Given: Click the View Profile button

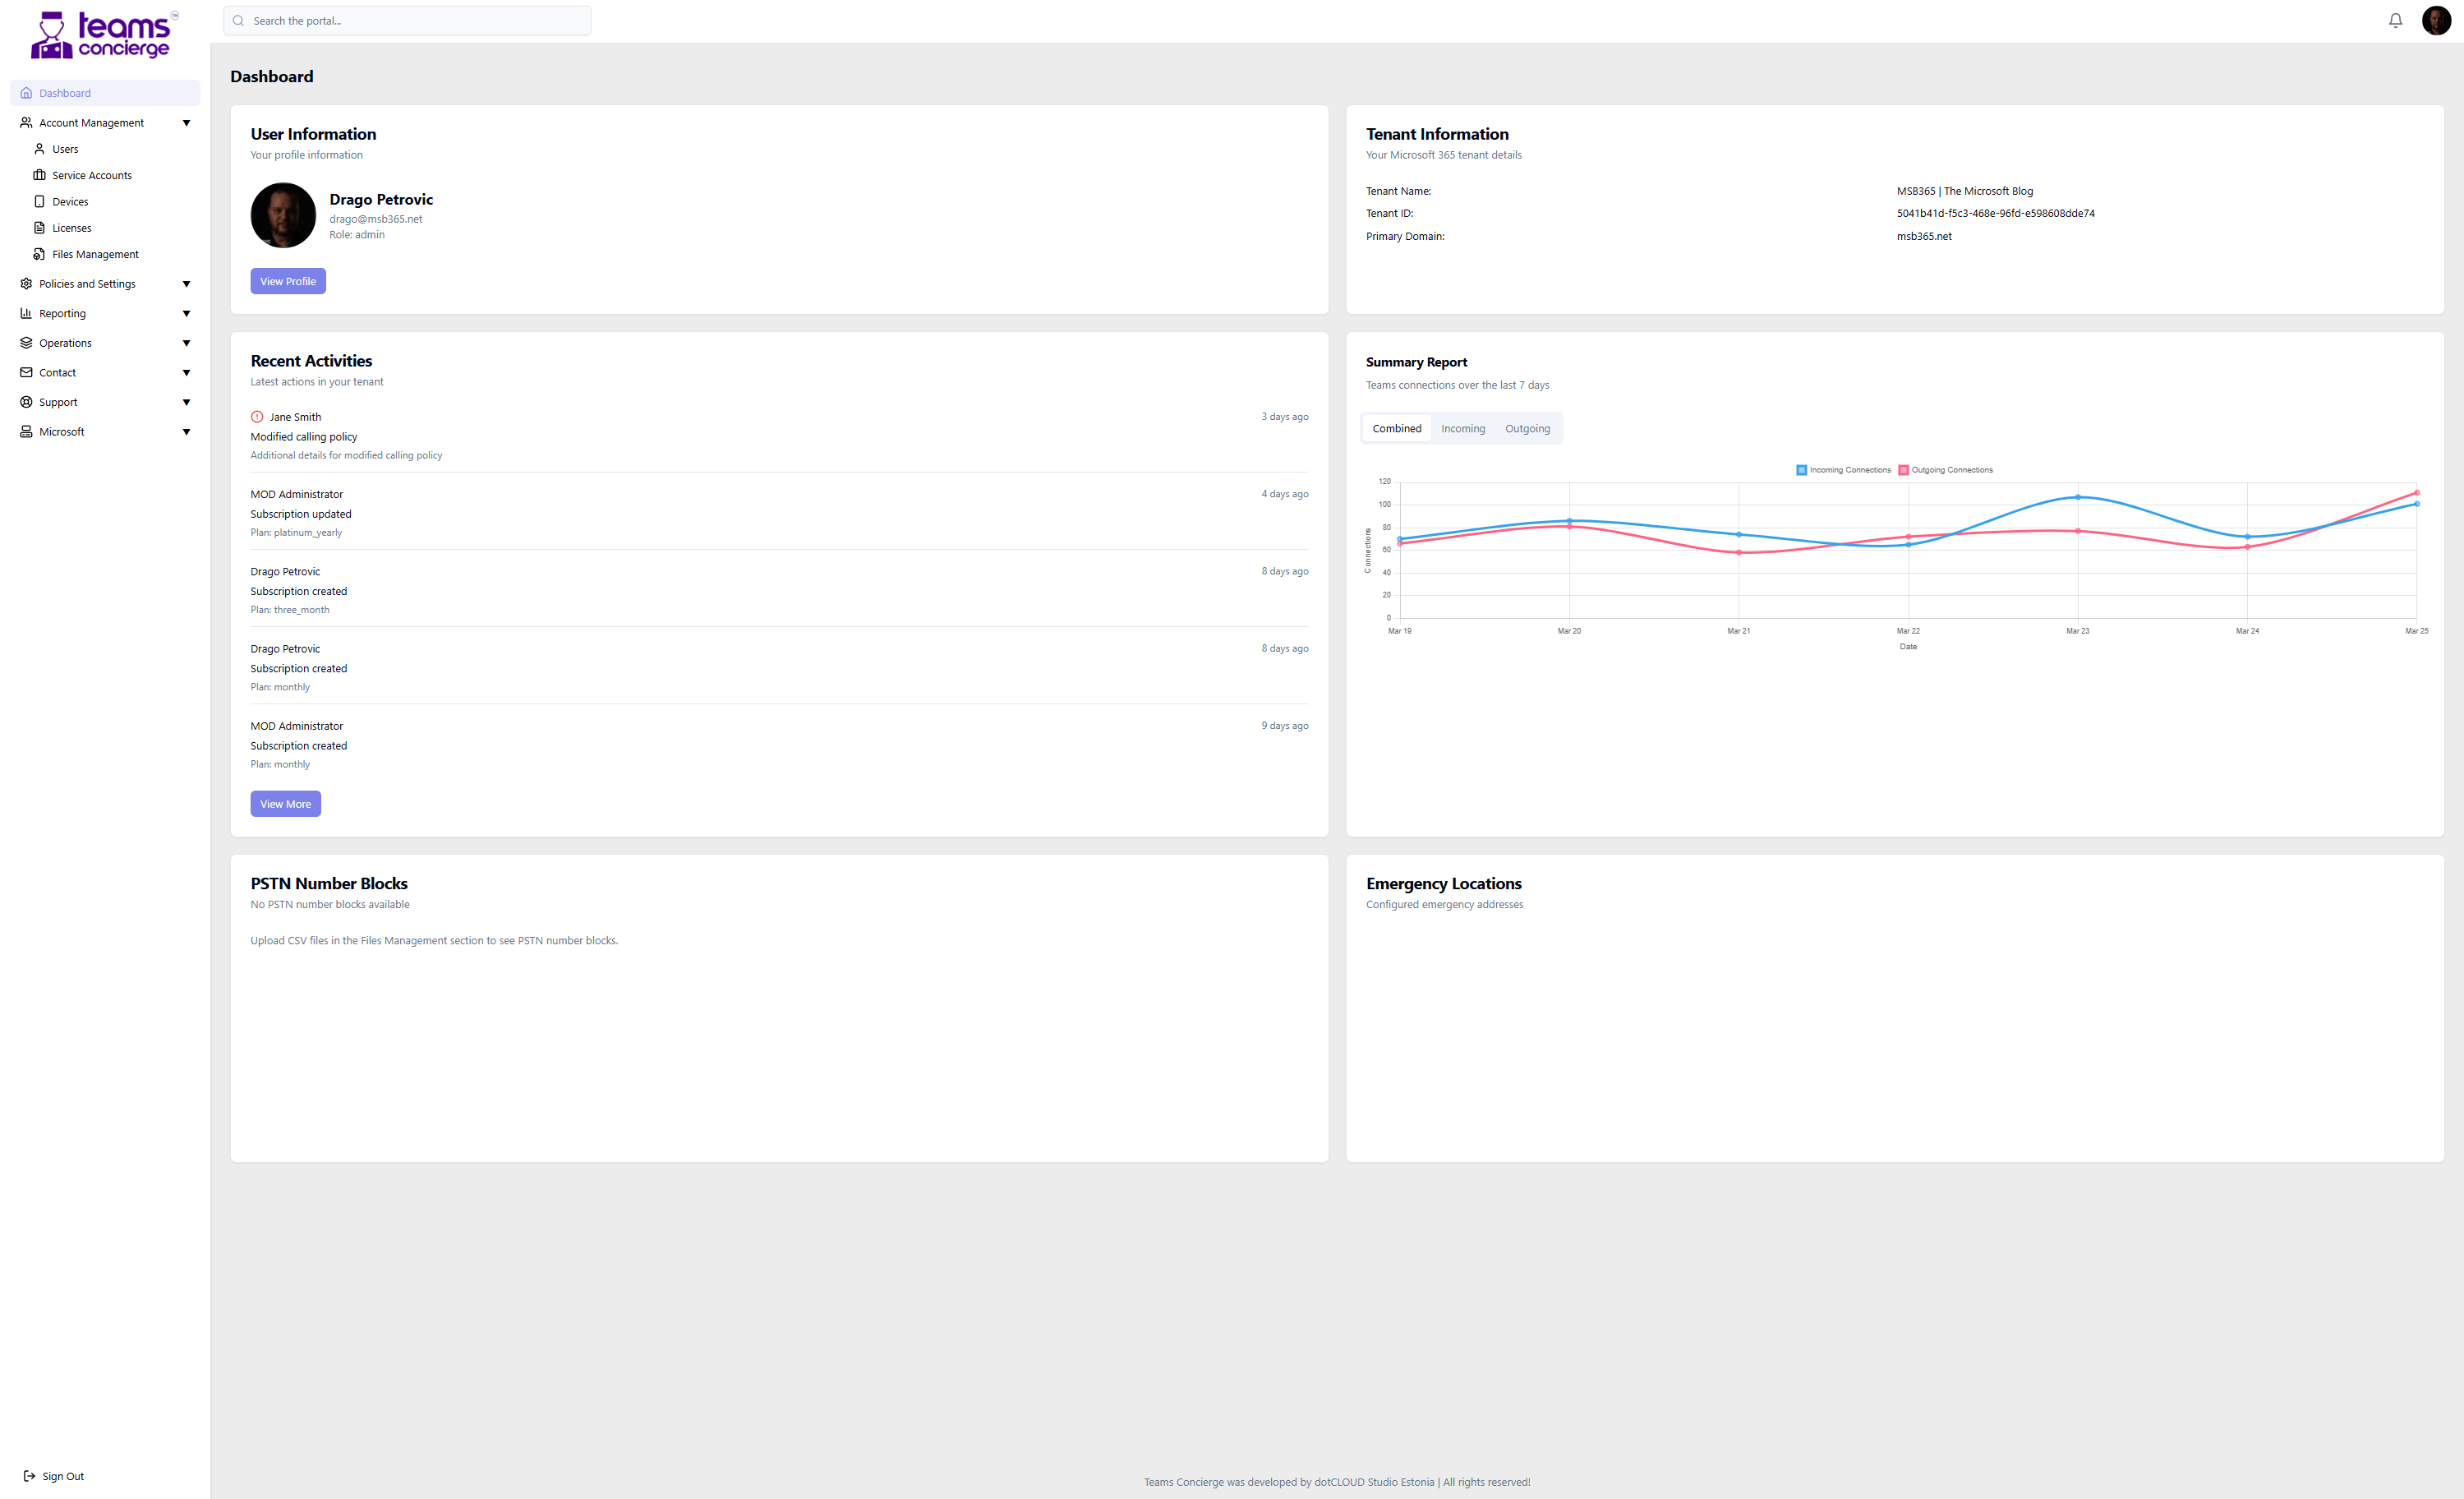Looking at the screenshot, I should pyautogui.click(x=288, y=281).
